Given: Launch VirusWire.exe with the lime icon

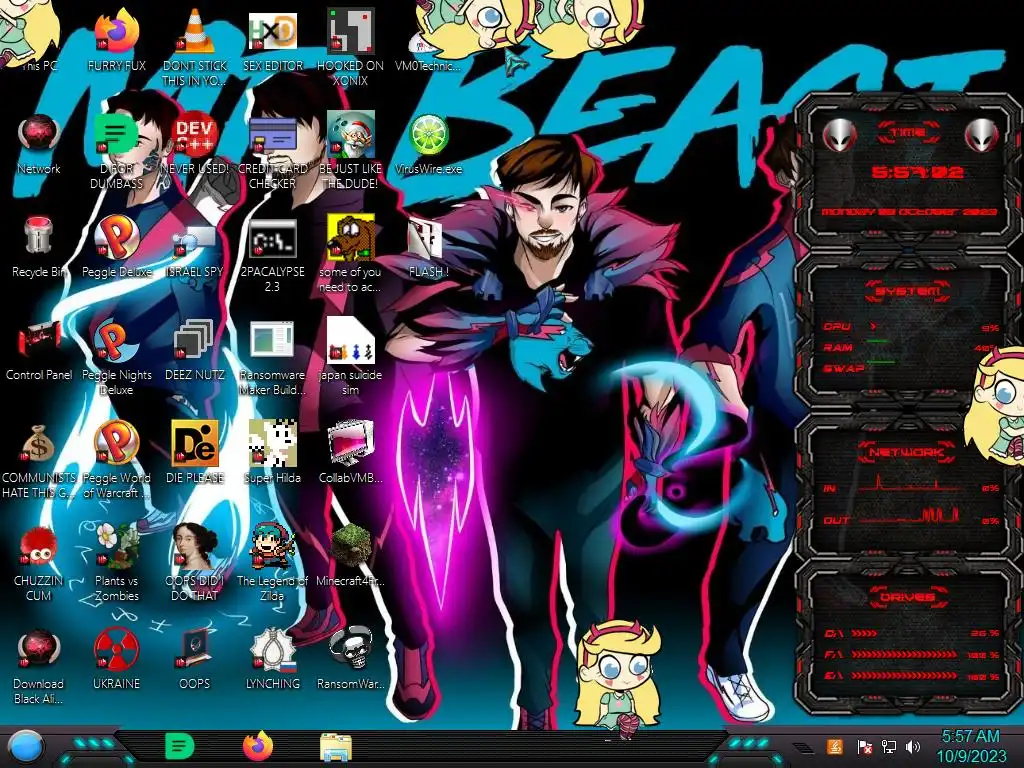Looking at the screenshot, I should pyautogui.click(x=428, y=136).
